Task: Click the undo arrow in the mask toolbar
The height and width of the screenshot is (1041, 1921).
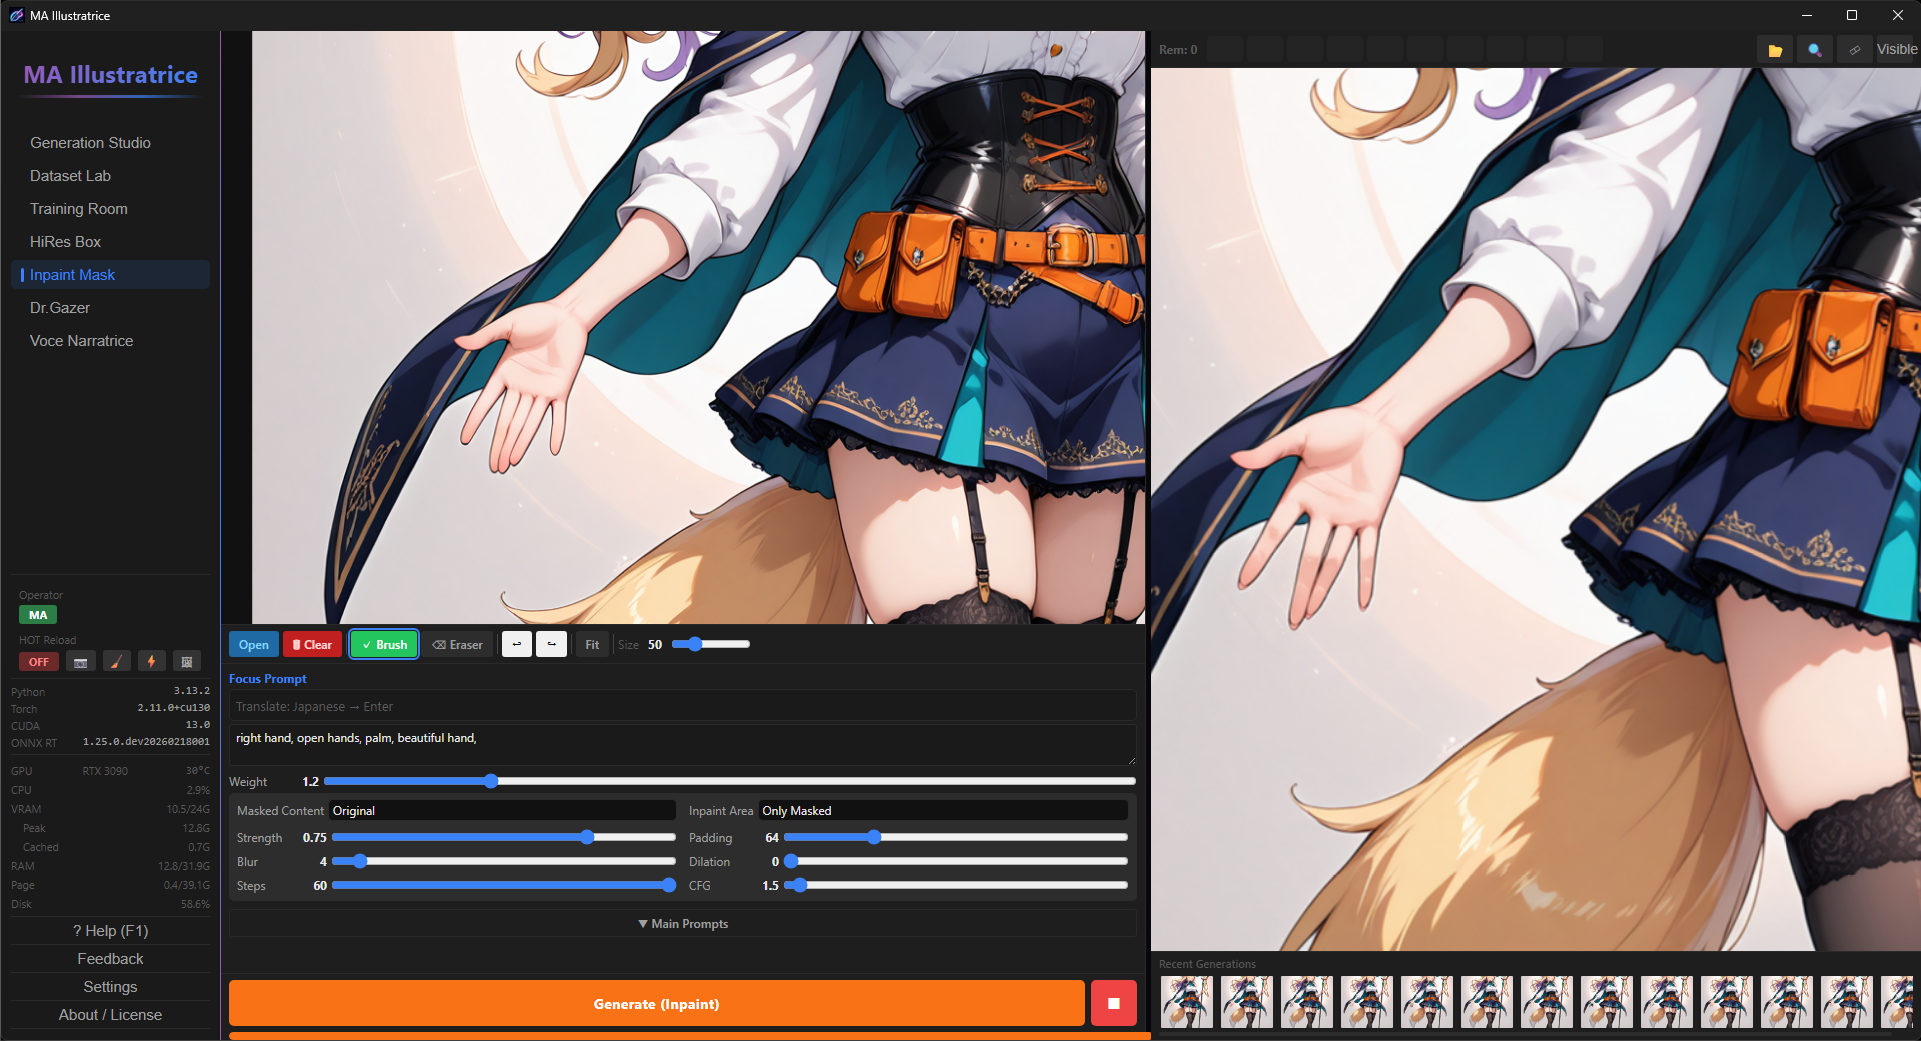Action: pos(516,644)
